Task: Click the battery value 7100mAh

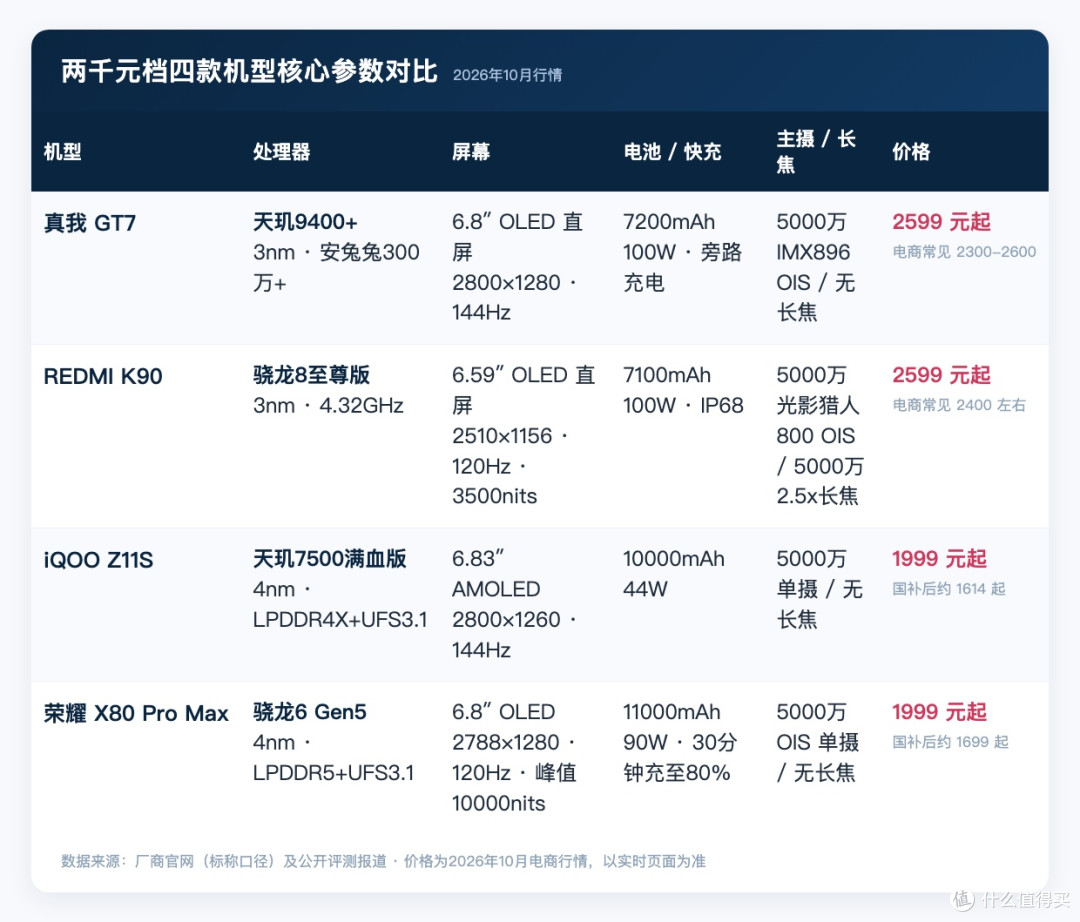Action: (x=667, y=375)
